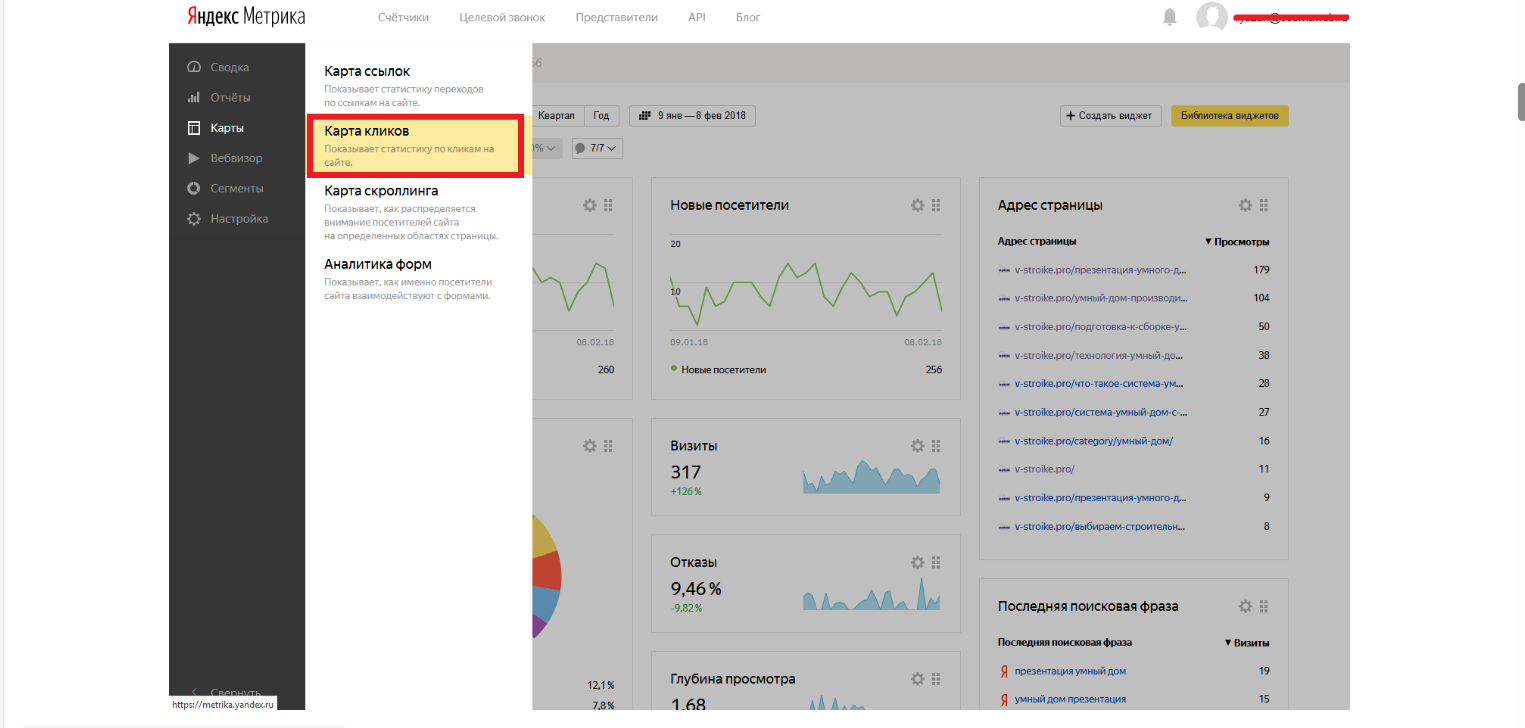The image size is (1525, 728).
Task: Open the Библиотека виджетов button
Action: coord(1229,116)
